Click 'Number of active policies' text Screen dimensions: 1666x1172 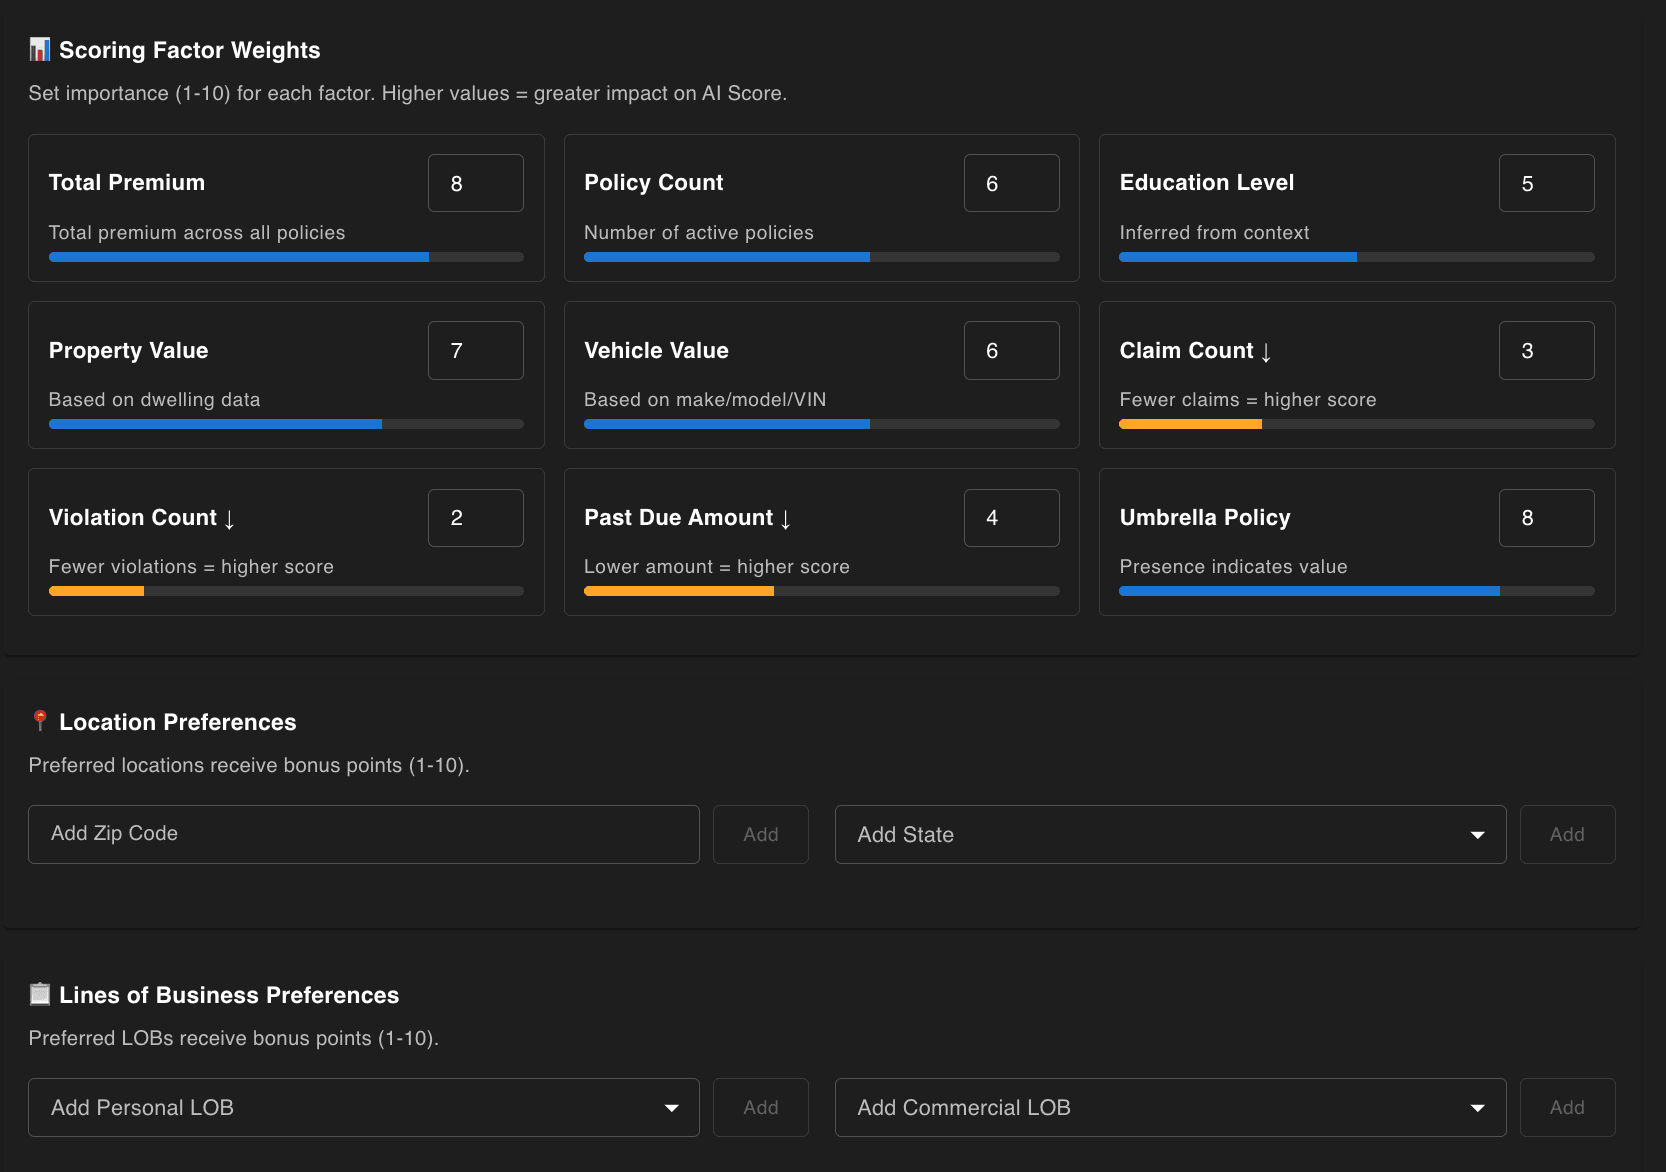tap(699, 232)
